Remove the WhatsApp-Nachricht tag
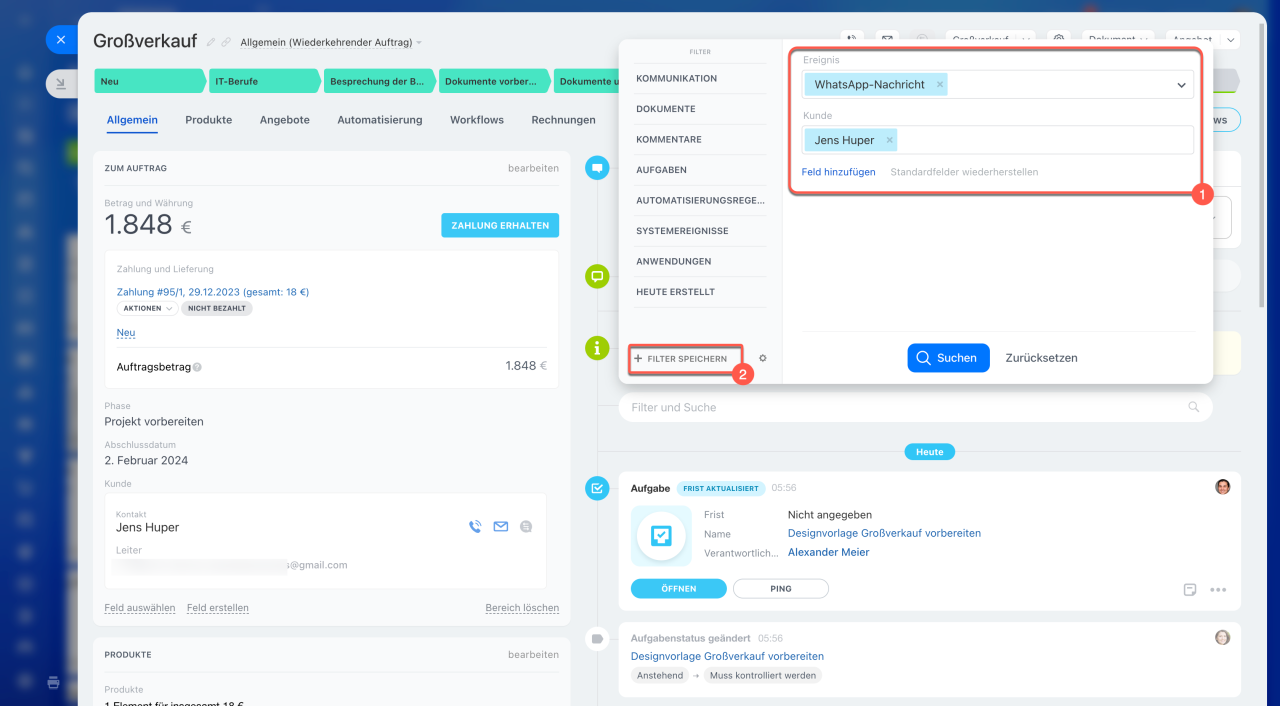The height and width of the screenshot is (706, 1280). coord(940,85)
